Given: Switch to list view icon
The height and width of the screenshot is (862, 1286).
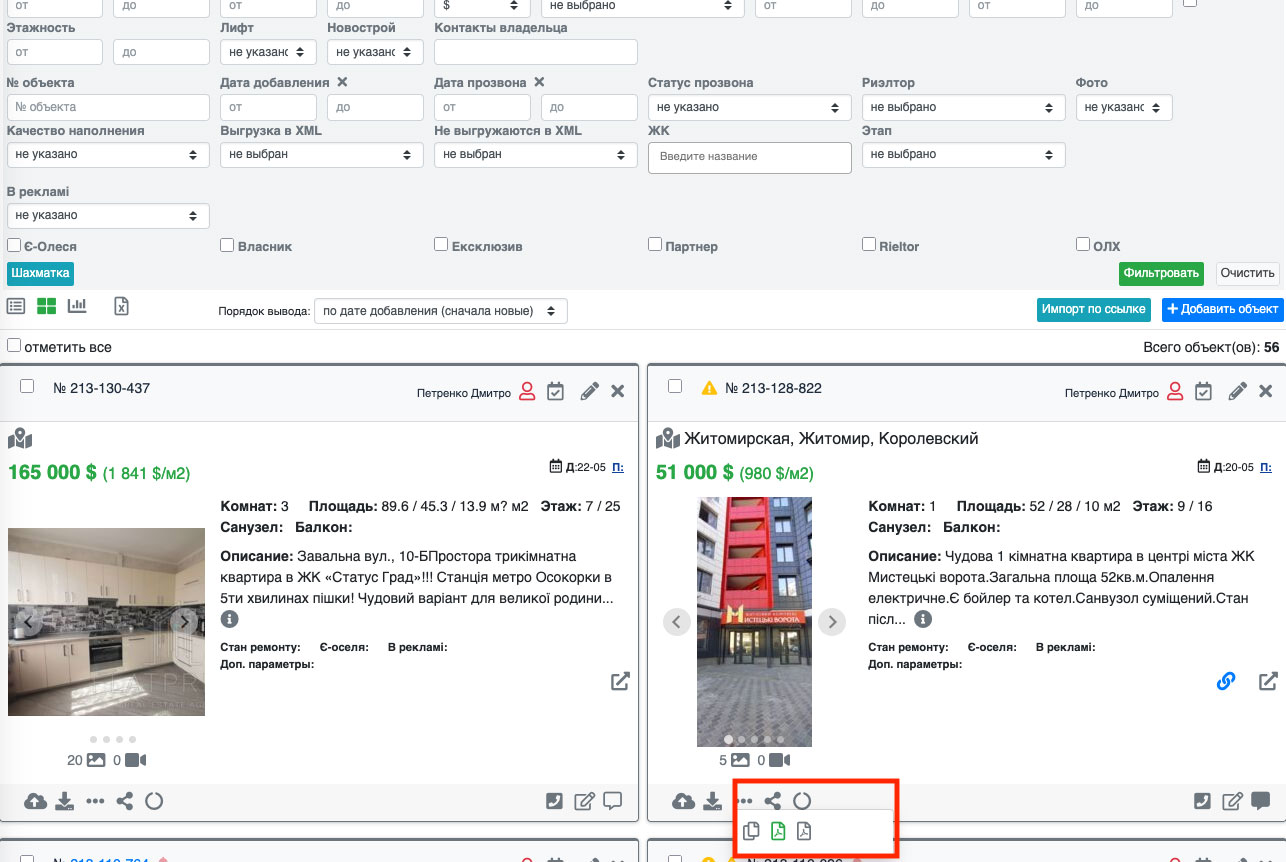Looking at the screenshot, I should [16, 306].
